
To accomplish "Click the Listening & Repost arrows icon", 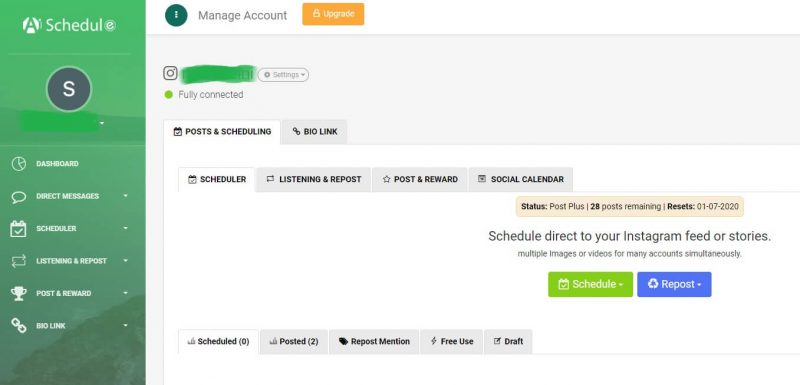I will coord(18,261).
